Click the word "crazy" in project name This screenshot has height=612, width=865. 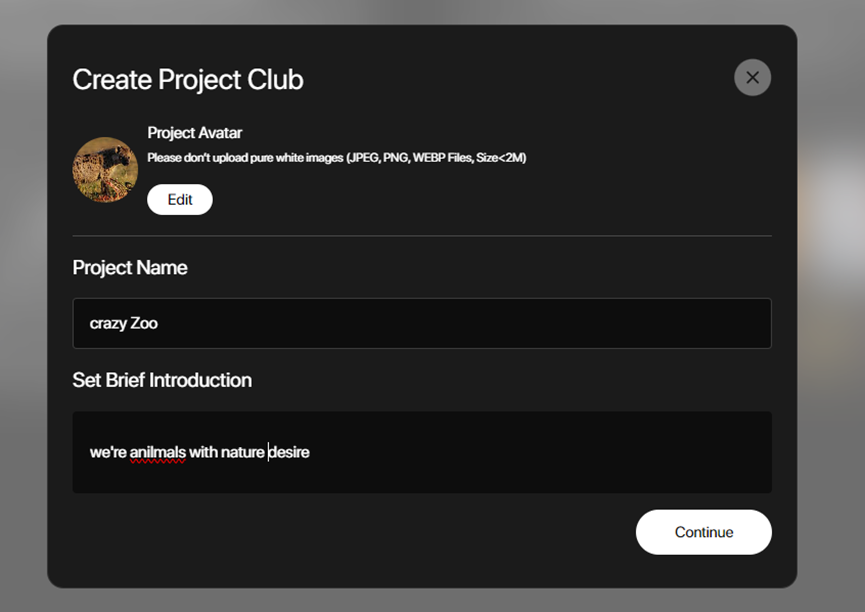pos(108,323)
